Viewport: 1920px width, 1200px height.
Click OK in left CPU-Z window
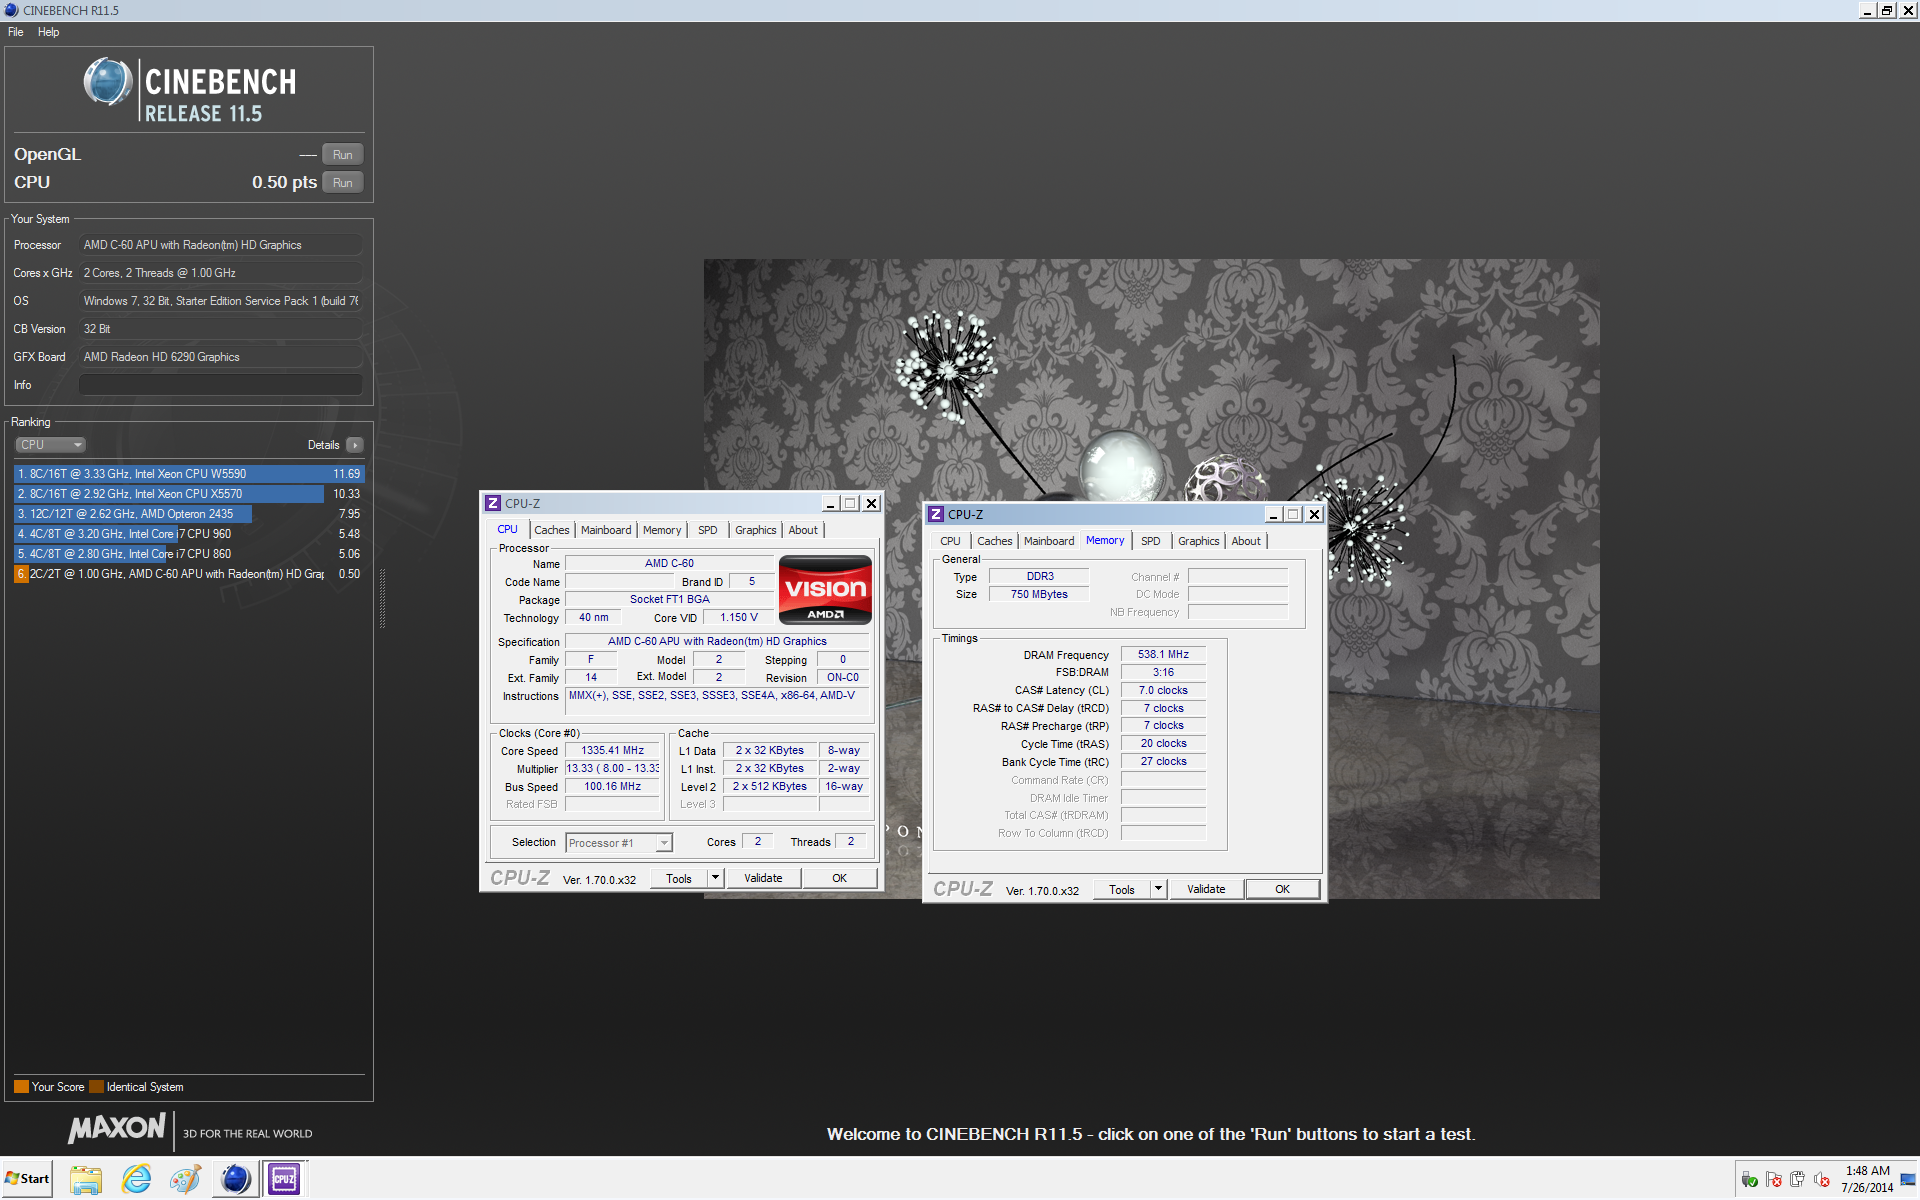pos(839,878)
